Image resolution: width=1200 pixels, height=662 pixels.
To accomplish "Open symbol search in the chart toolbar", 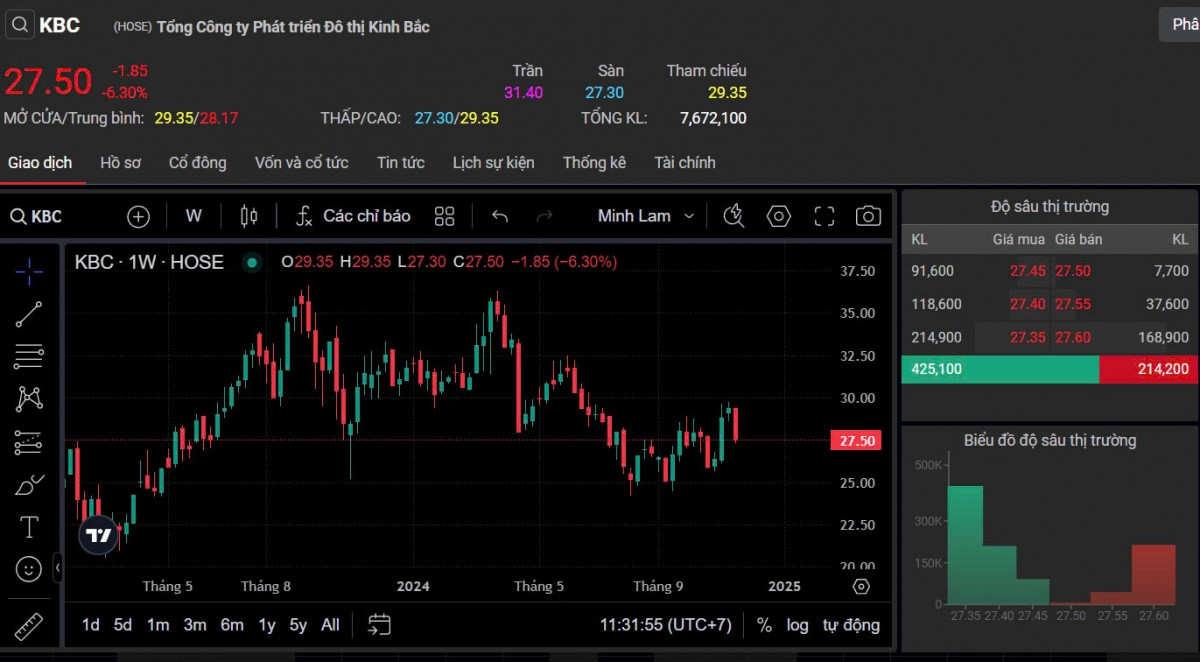I will click(36, 216).
